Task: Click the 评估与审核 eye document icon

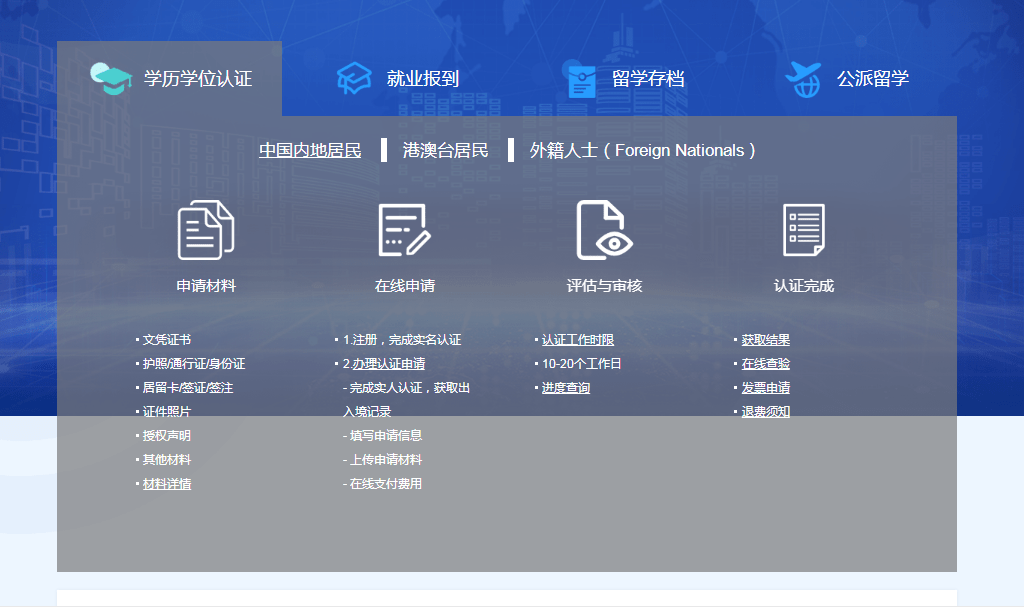Action: click(x=604, y=230)
